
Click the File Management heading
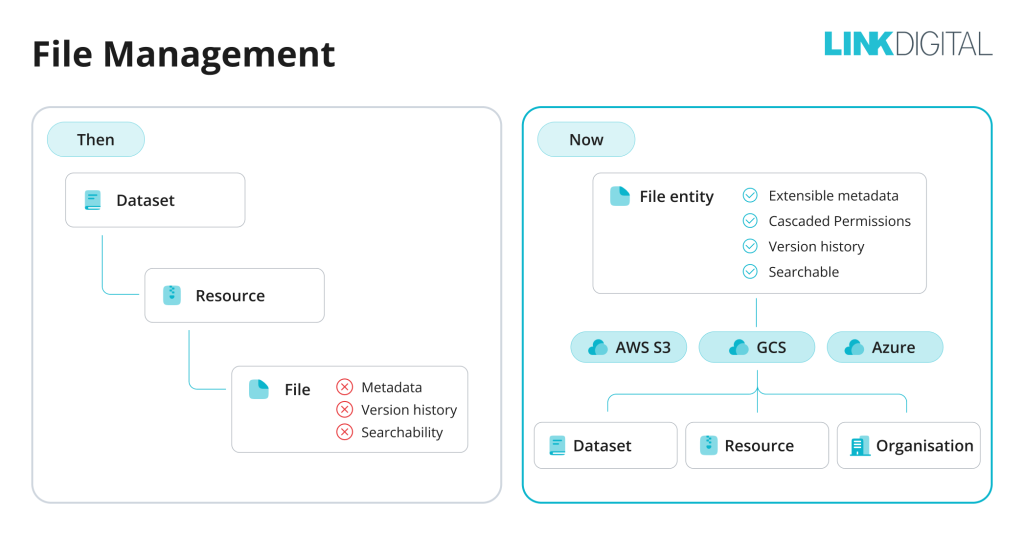(x=184, y=54)
